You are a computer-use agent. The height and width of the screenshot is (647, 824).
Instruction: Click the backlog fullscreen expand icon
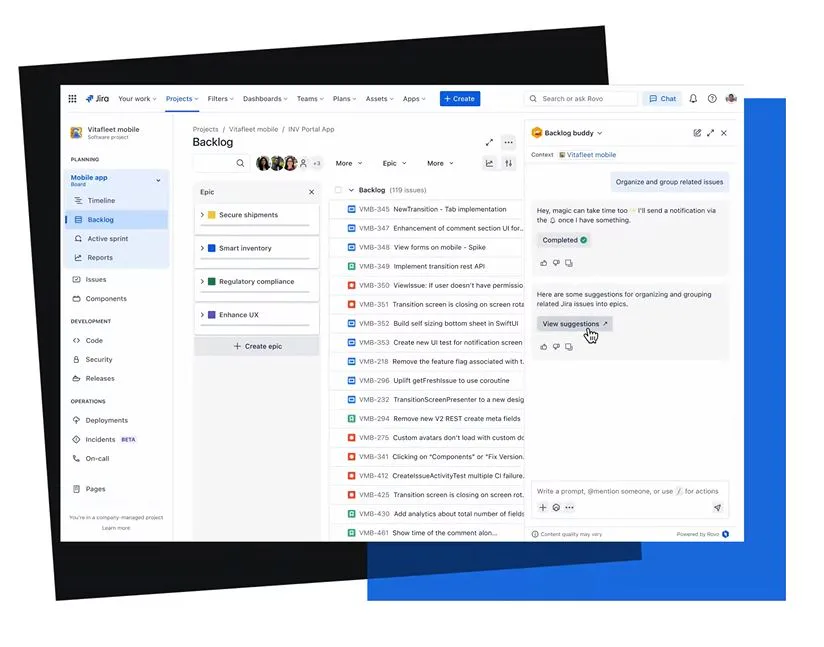tap(489, 142)
